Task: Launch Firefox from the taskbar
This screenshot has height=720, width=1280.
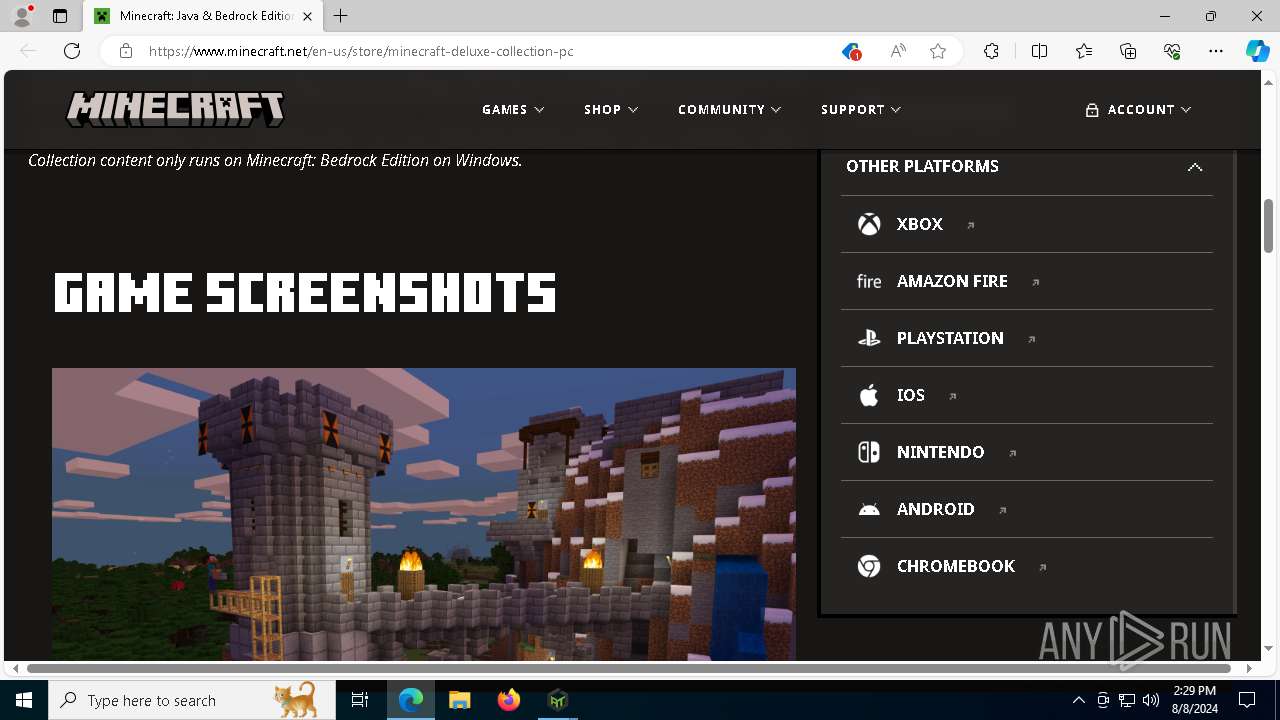Action: click(x=509, y=700)
